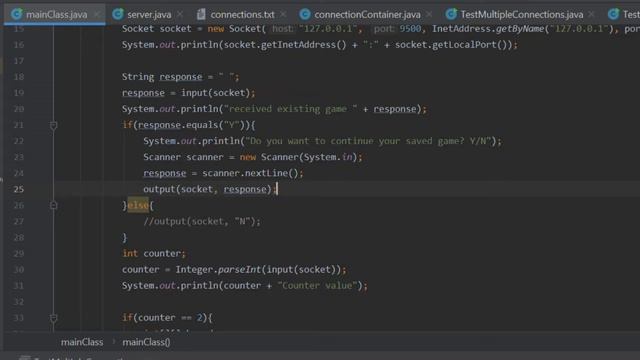640x360 pixels.
Task: Click the 'Counter value' string on line 31
Action: point(317,285)
